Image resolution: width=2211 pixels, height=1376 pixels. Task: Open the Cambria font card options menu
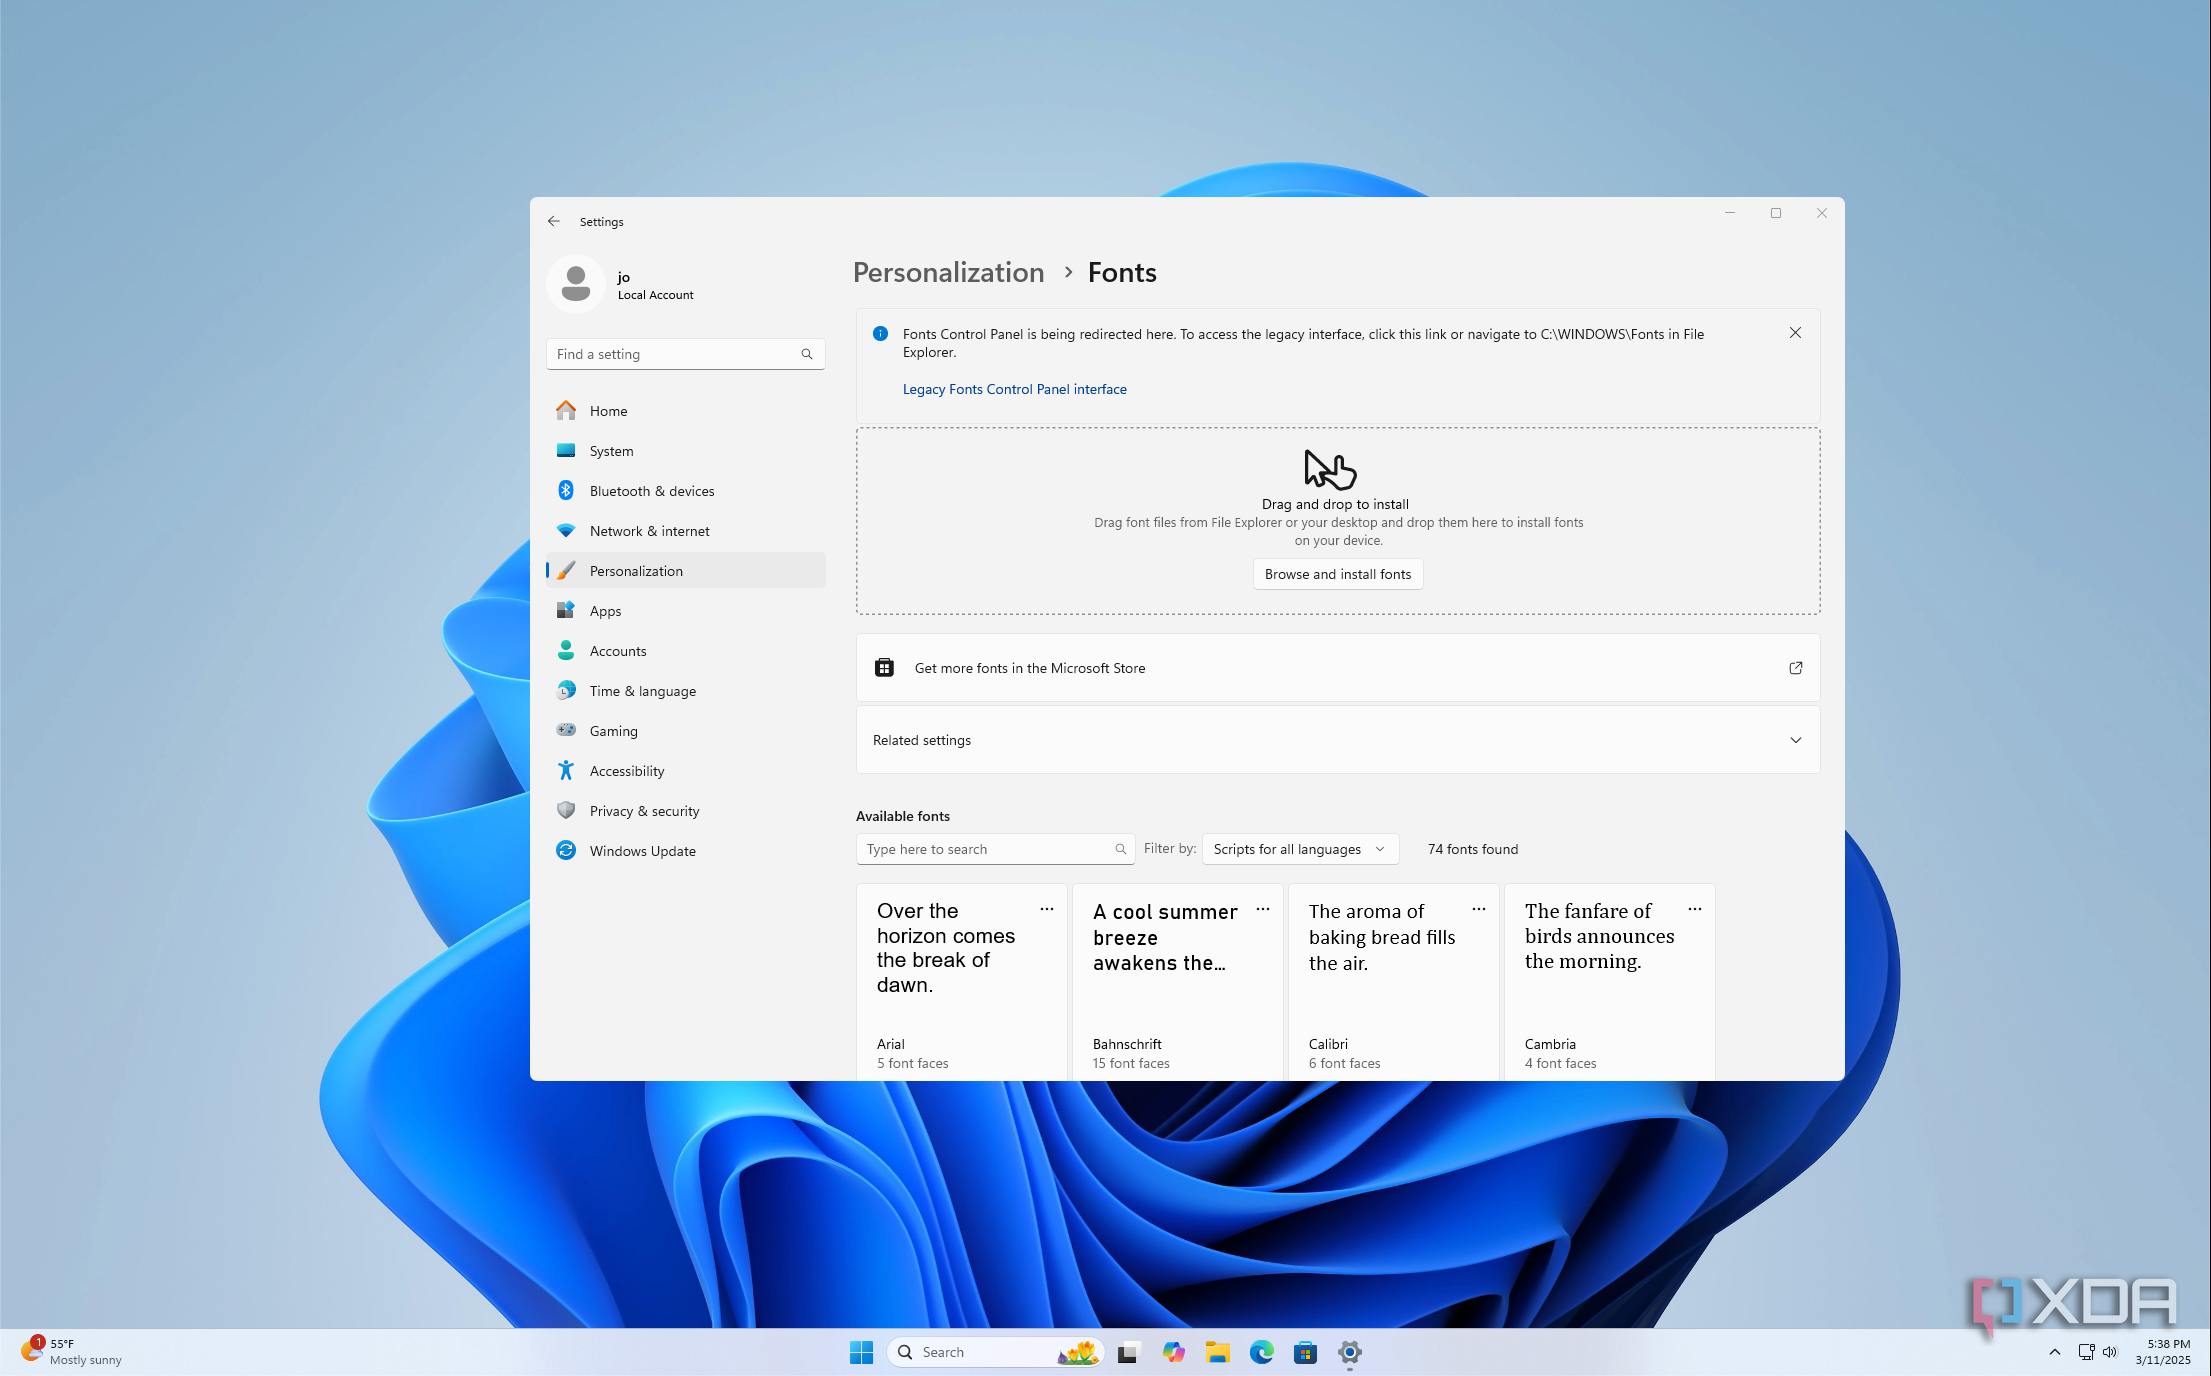[x=1694, y=909]
